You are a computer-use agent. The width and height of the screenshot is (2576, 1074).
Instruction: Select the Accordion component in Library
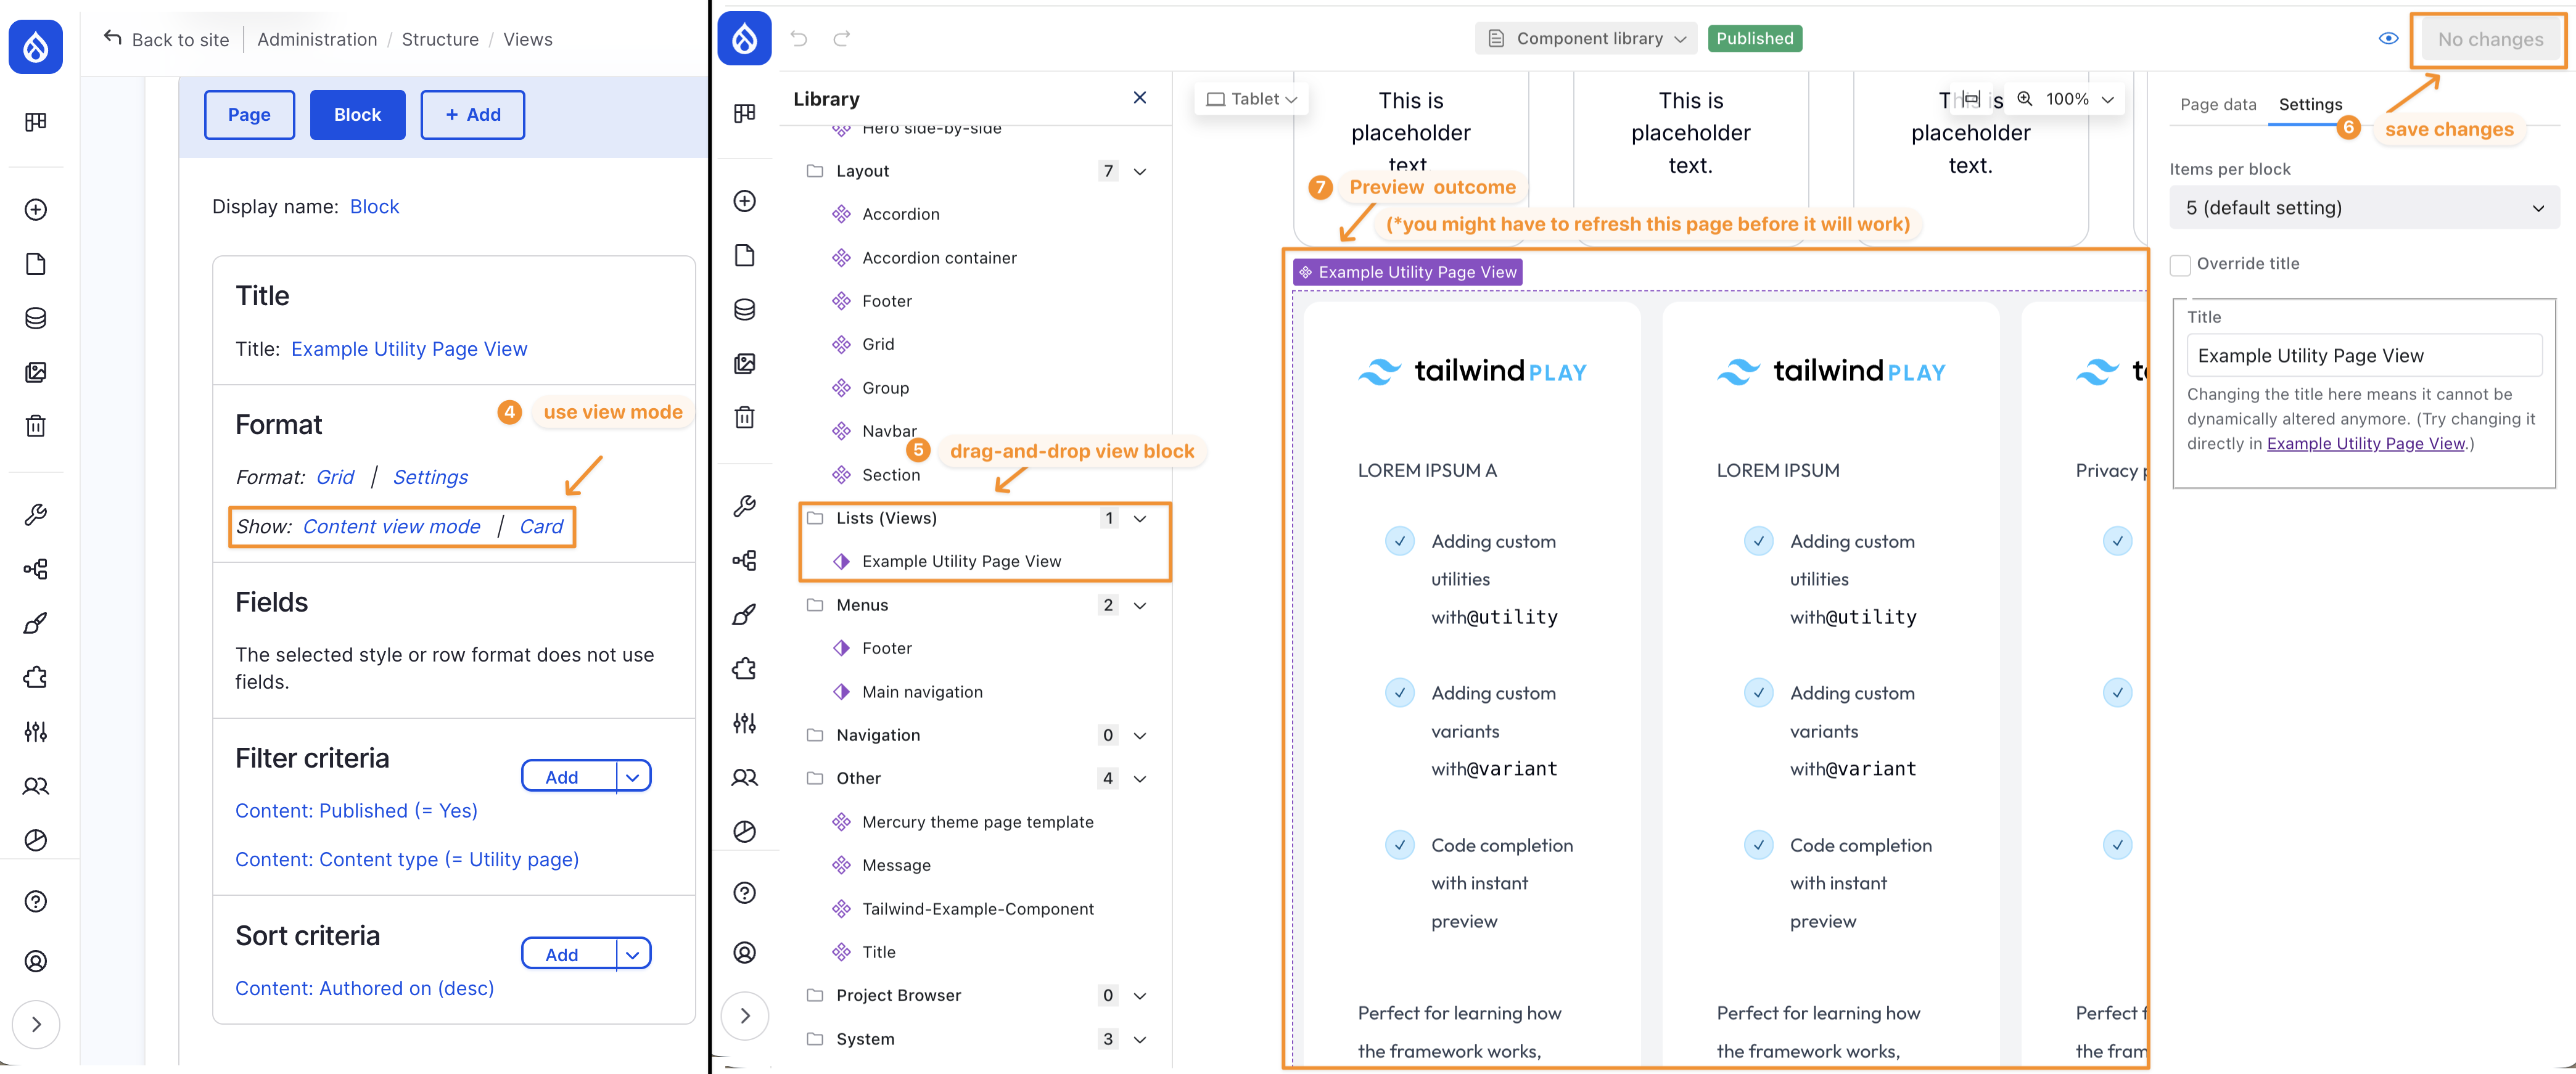pyautogui.click(x=900, y=214)
